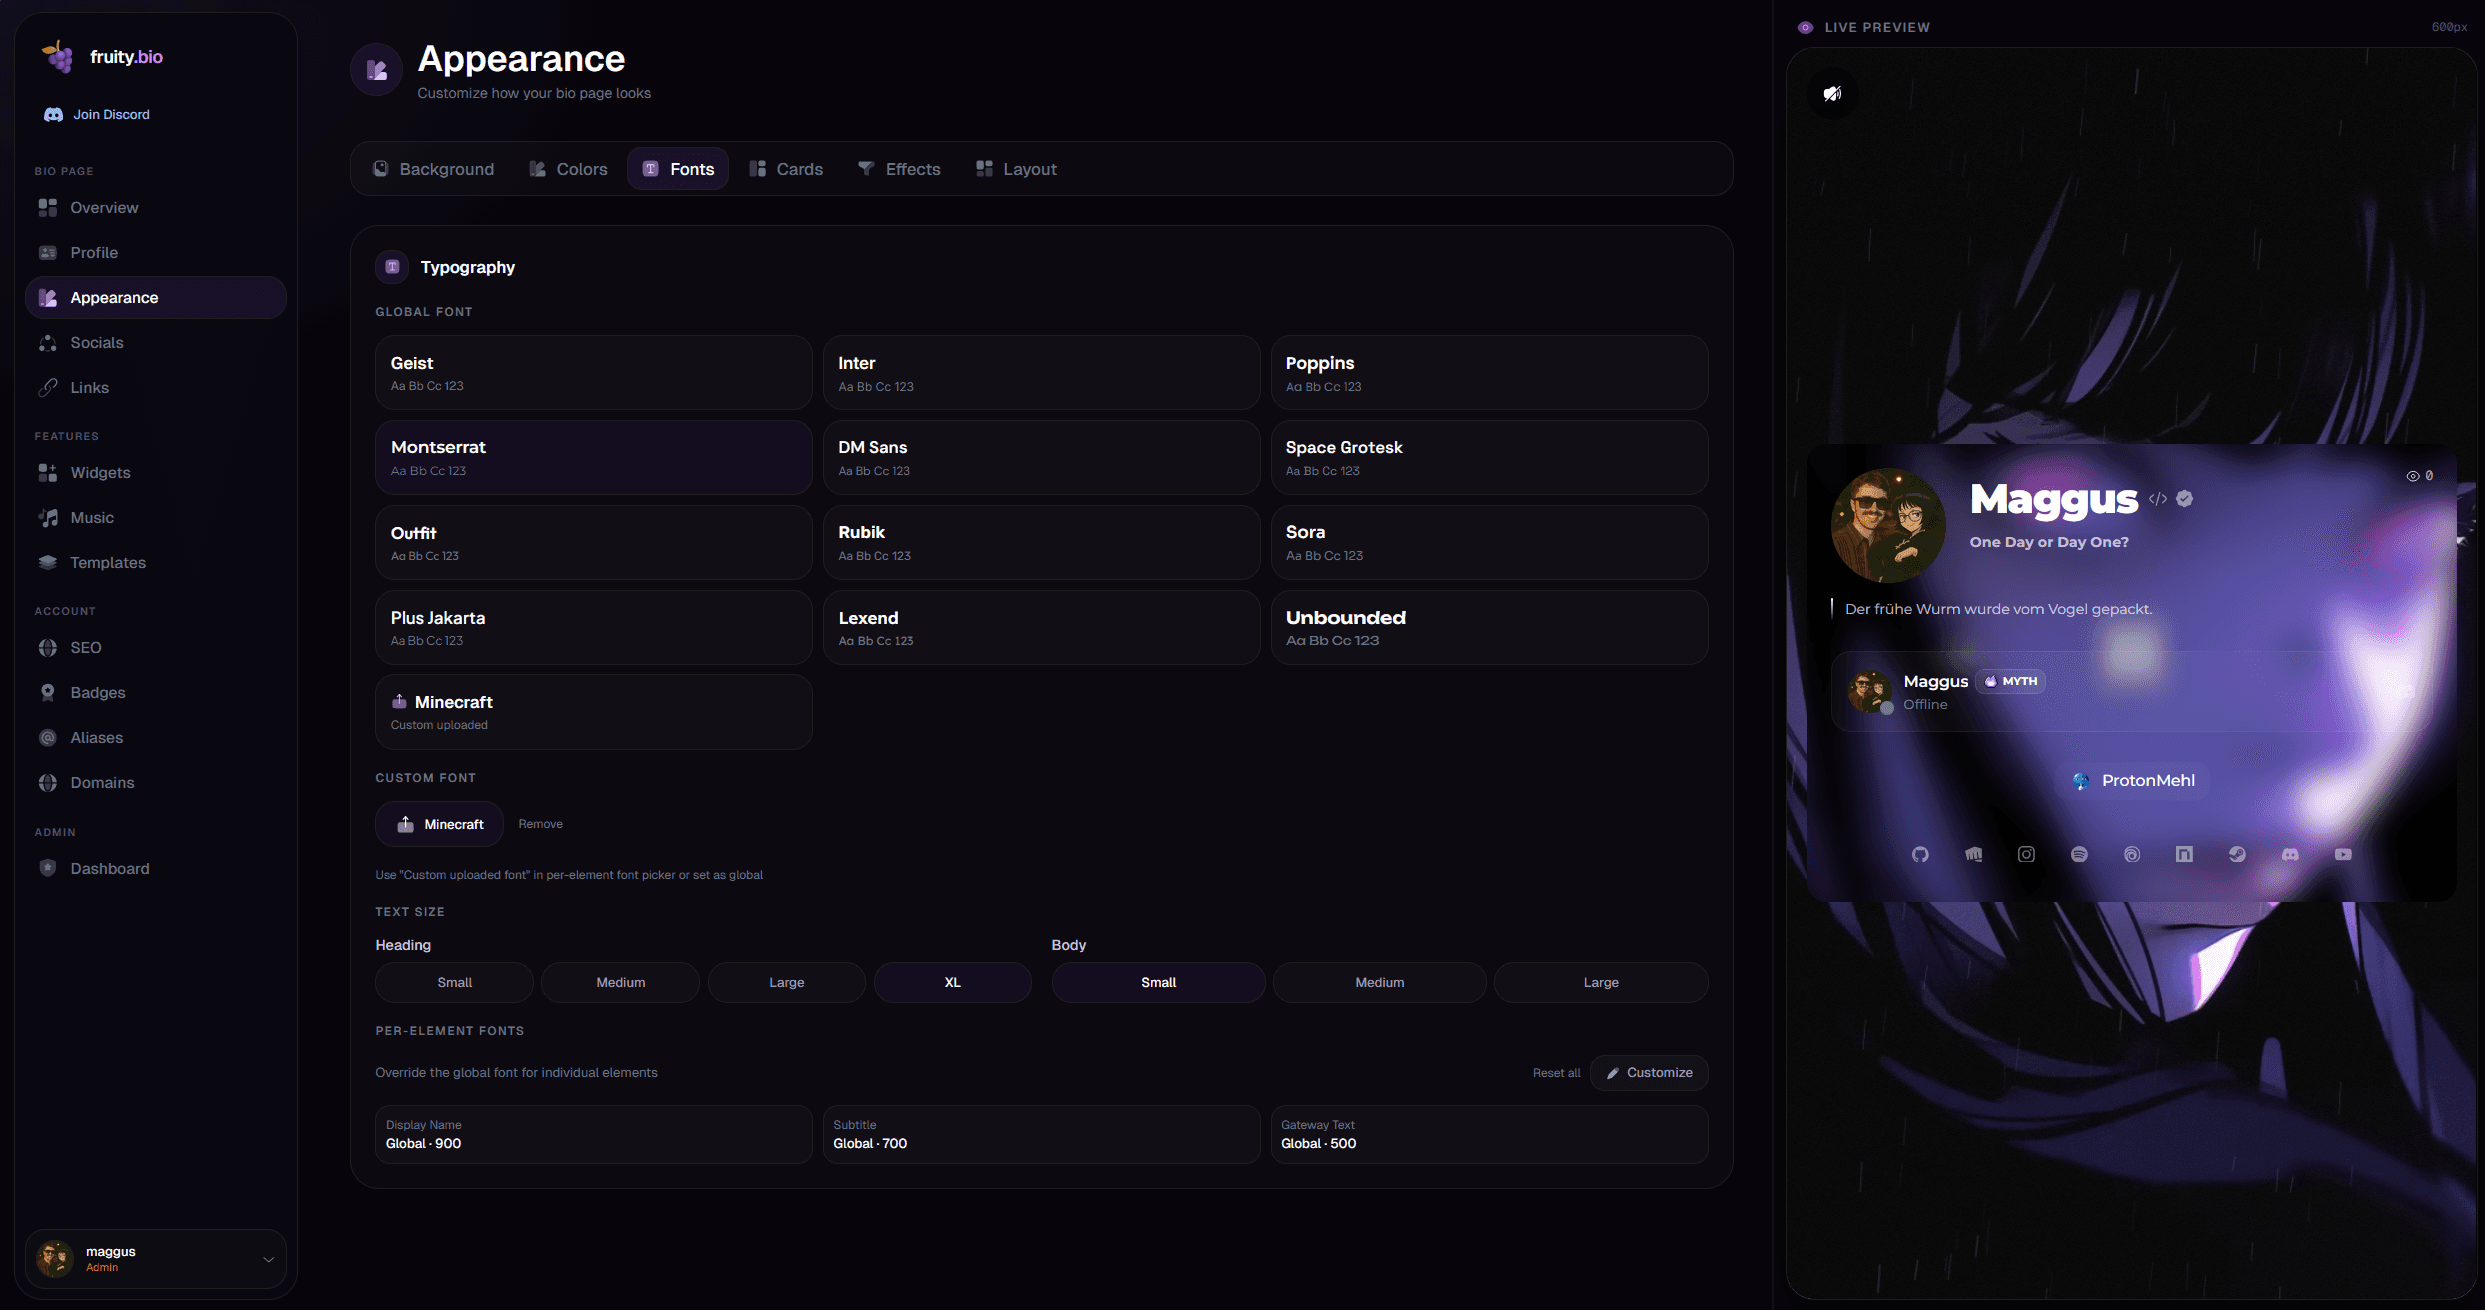The width and height of the screenshot is (2485, 1310).
Task: Click the Maggus profile avatar in preview
Action: click(x=1888, y=526)
